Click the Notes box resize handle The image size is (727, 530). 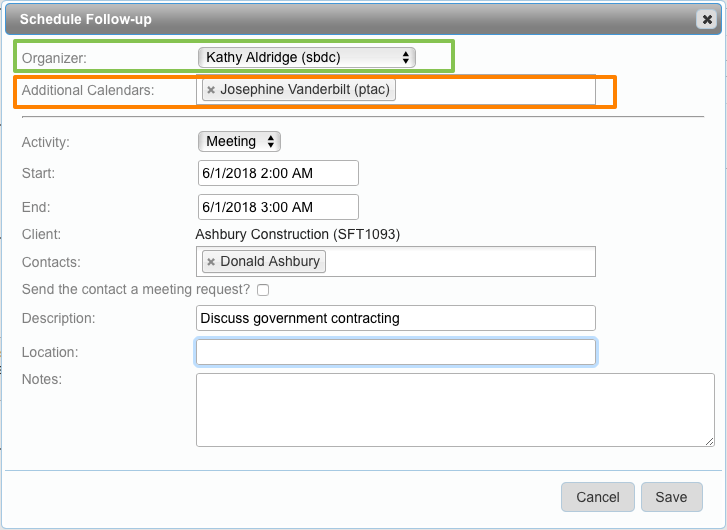pyautogui.click(x=709, y=440)
